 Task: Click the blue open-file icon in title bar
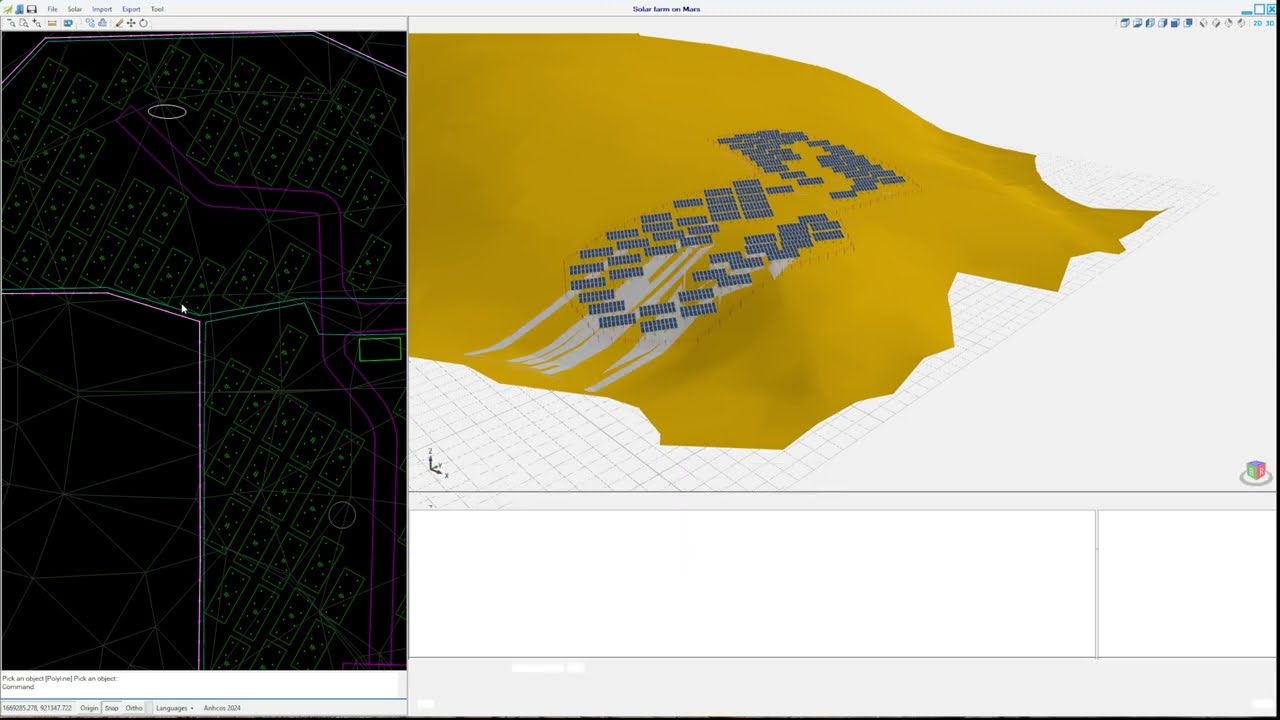click(x=19, y=9)
